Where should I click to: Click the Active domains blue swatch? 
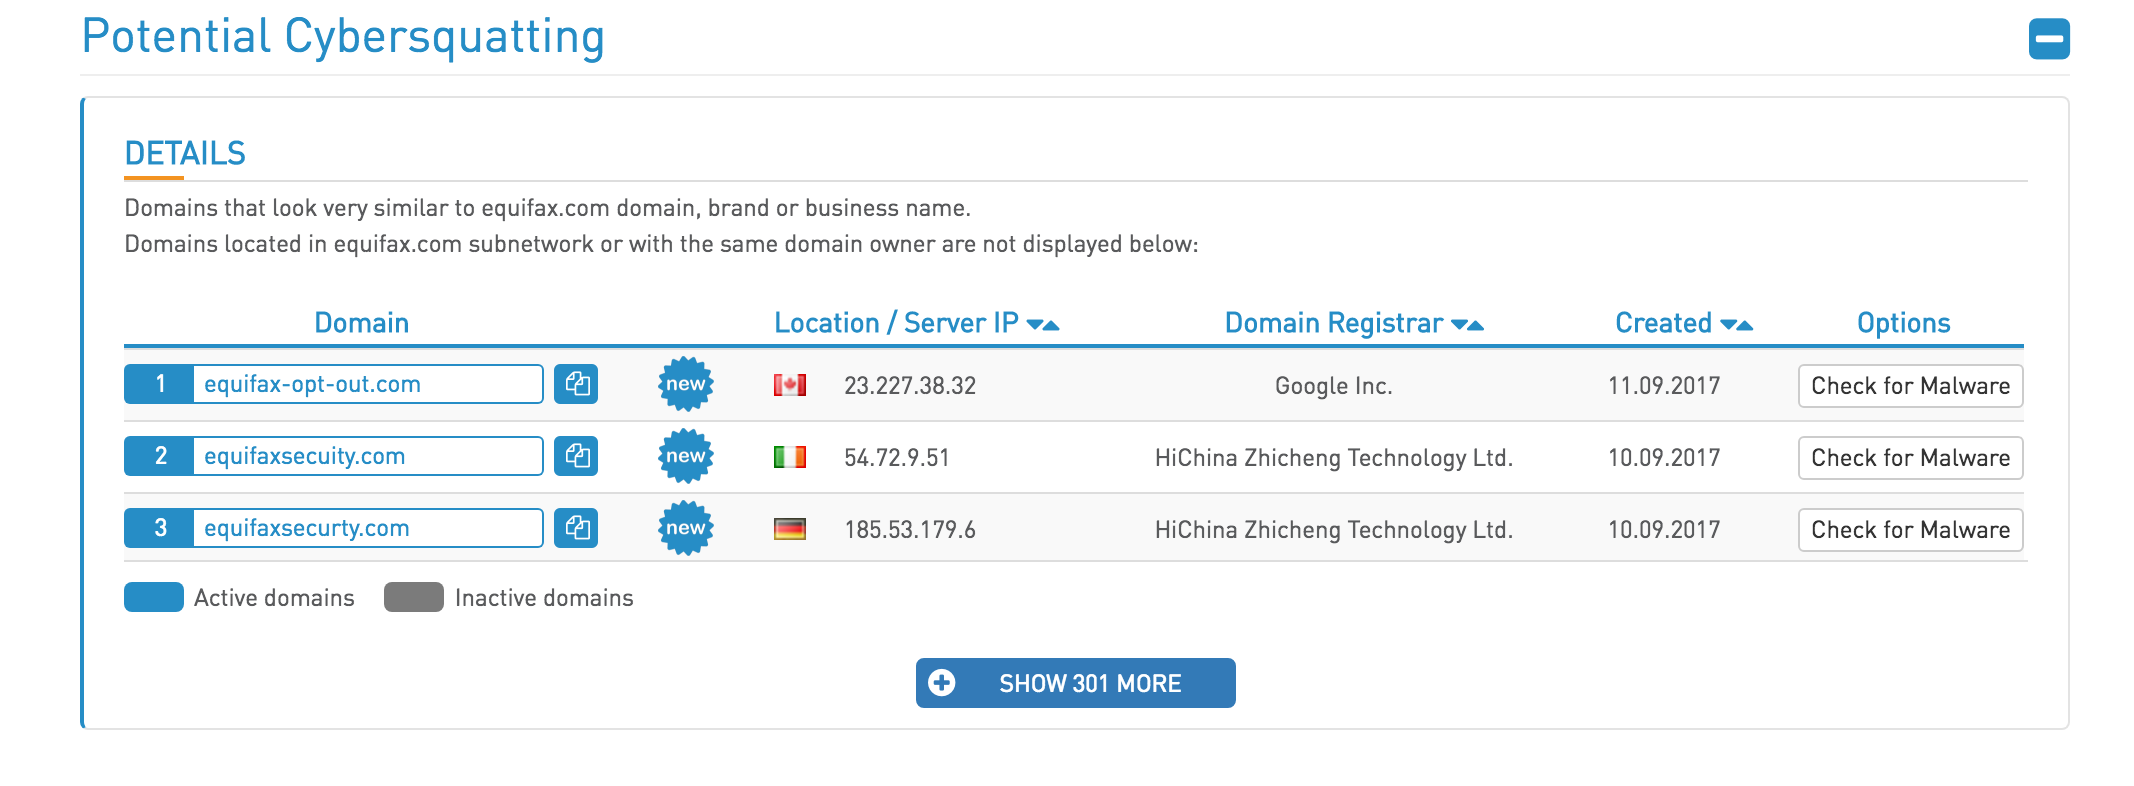click(x=154, y=597)
